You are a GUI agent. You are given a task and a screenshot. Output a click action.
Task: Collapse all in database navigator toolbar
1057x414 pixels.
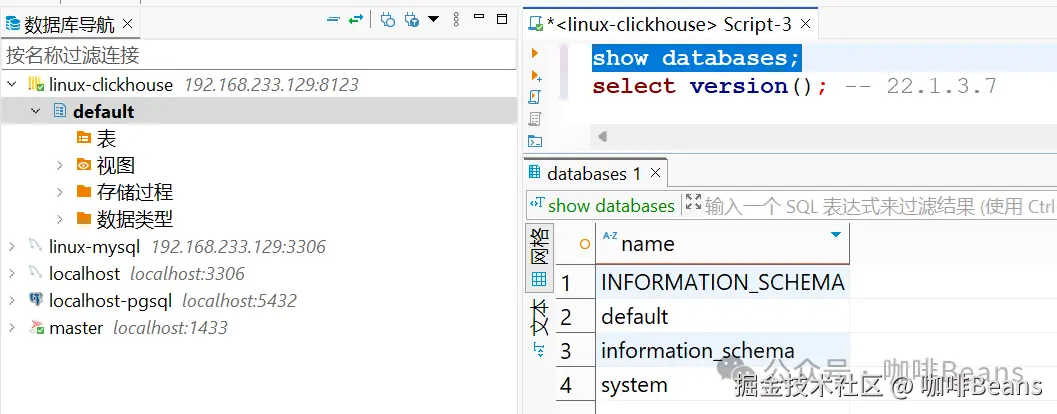[x=333, y=20]
